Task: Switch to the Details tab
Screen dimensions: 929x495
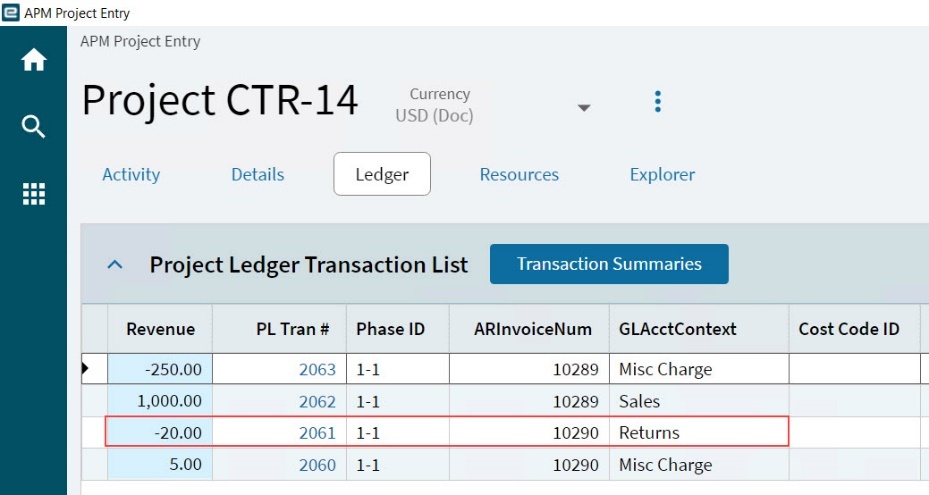Action: pyautogui.click(x=258, y=174)
